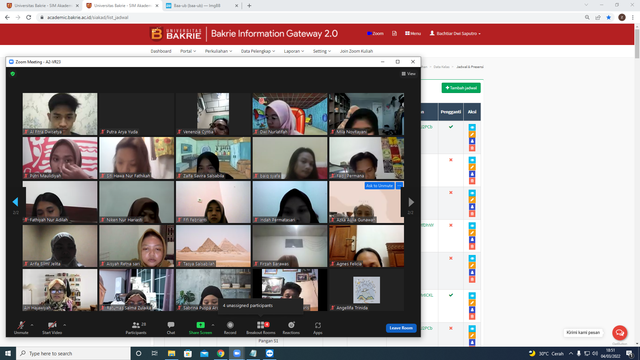Open Breakout Rooms in Zoom toolbar
The height and width of the screenshot is (360, 640).
click(x=261, y=328)
